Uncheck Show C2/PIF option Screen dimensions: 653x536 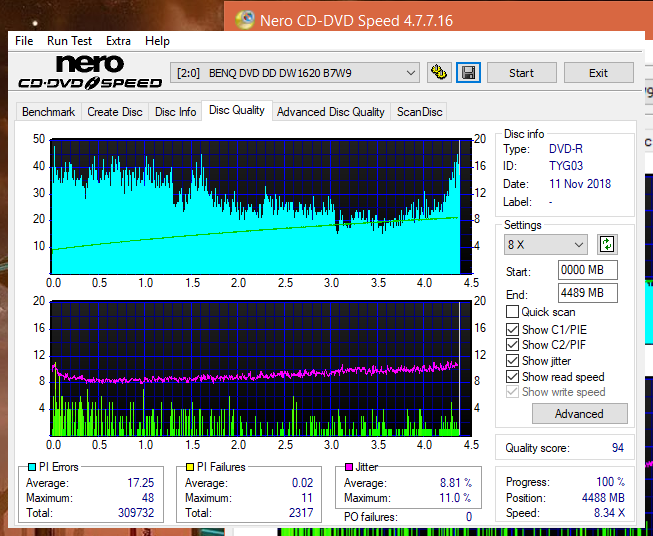pyautogui.click(x=512, y=345)
